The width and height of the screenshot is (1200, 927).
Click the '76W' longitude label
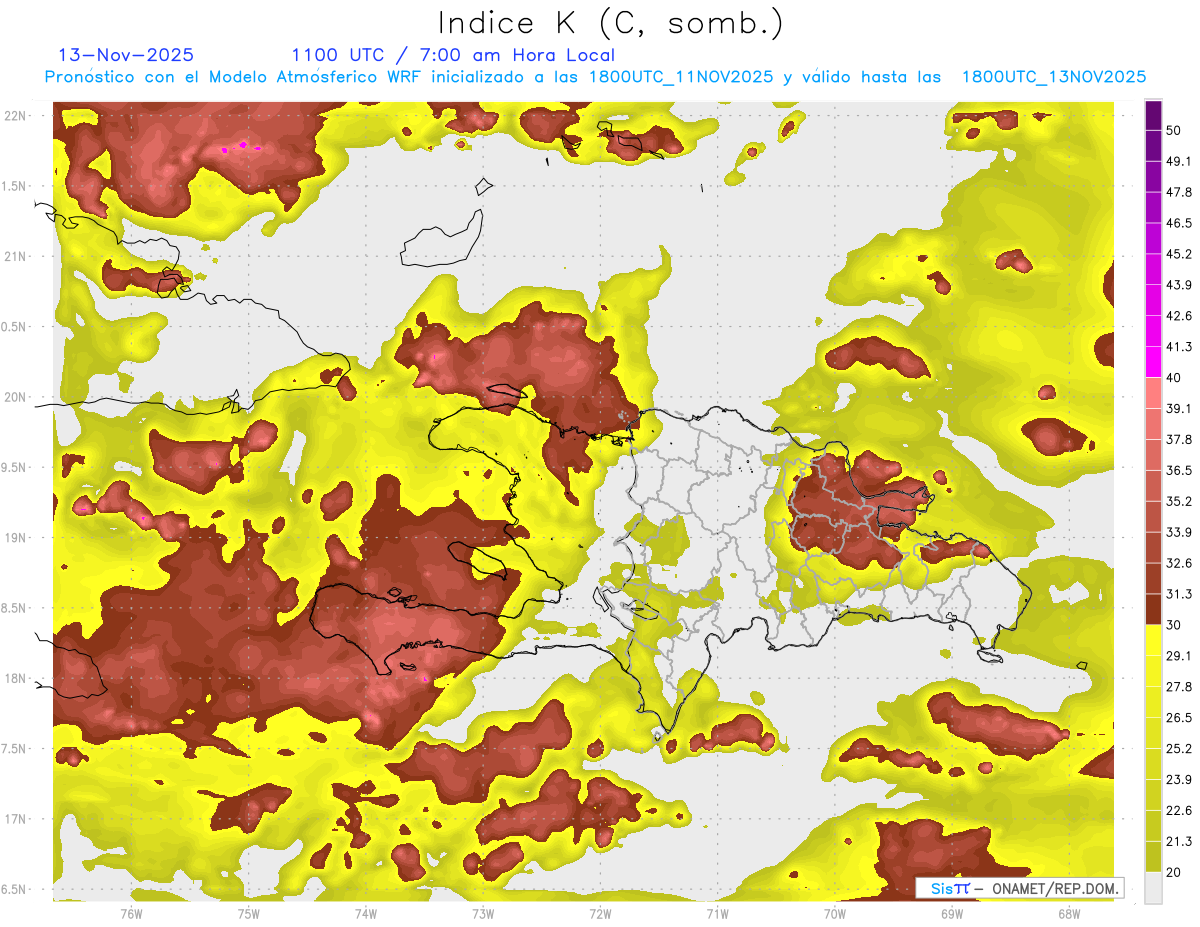pyautogui.click(x=131, y=913)
